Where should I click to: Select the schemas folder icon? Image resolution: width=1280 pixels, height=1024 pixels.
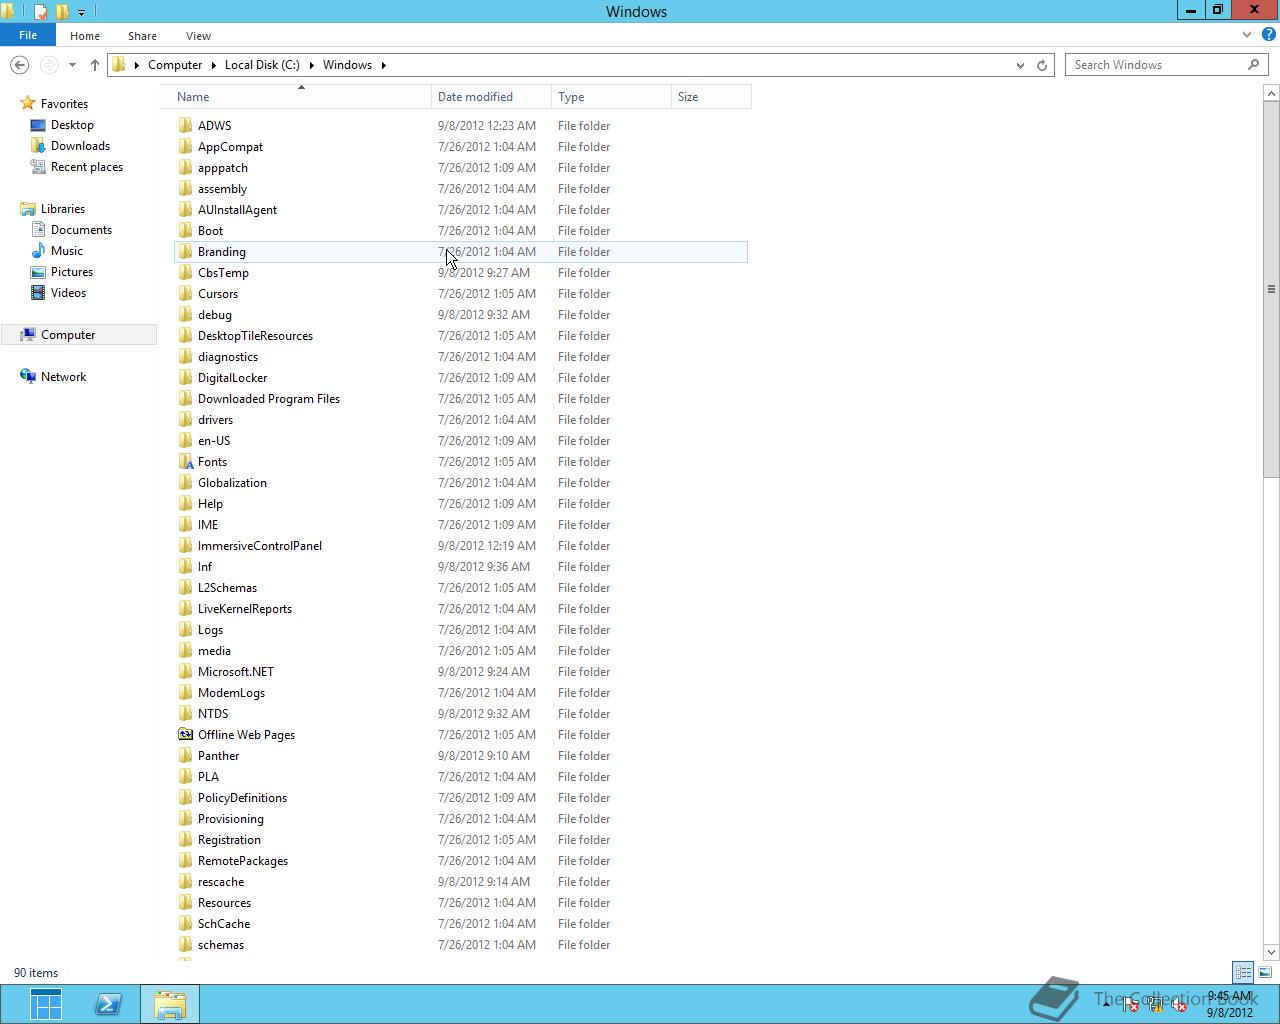tap(185, 945)
